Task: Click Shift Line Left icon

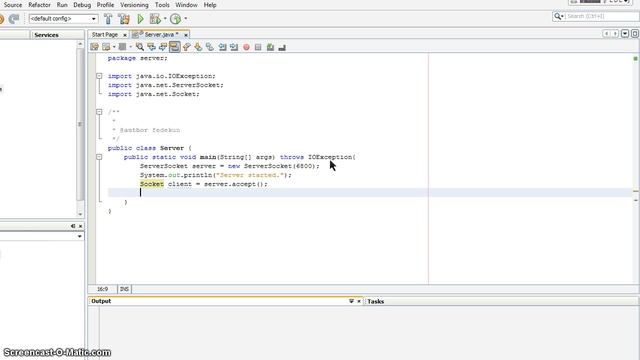Action: tap(222, 47)
